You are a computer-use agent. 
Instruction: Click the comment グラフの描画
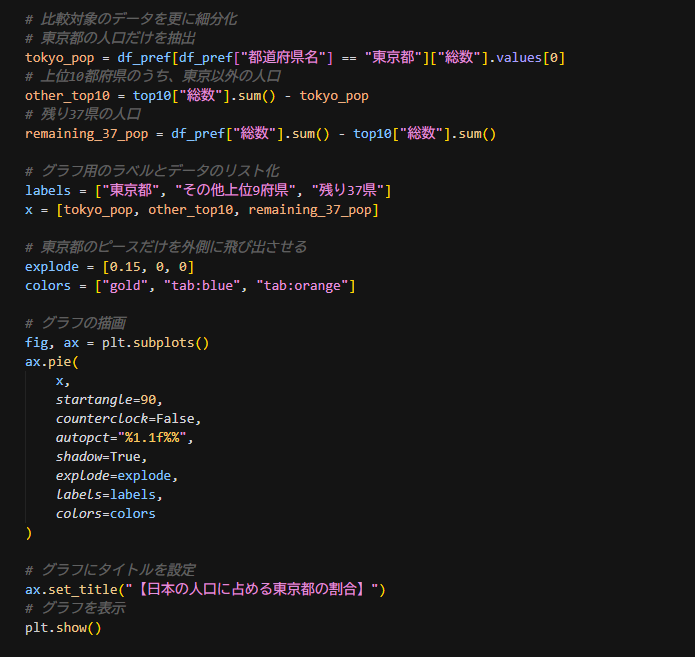click(76, 324)
